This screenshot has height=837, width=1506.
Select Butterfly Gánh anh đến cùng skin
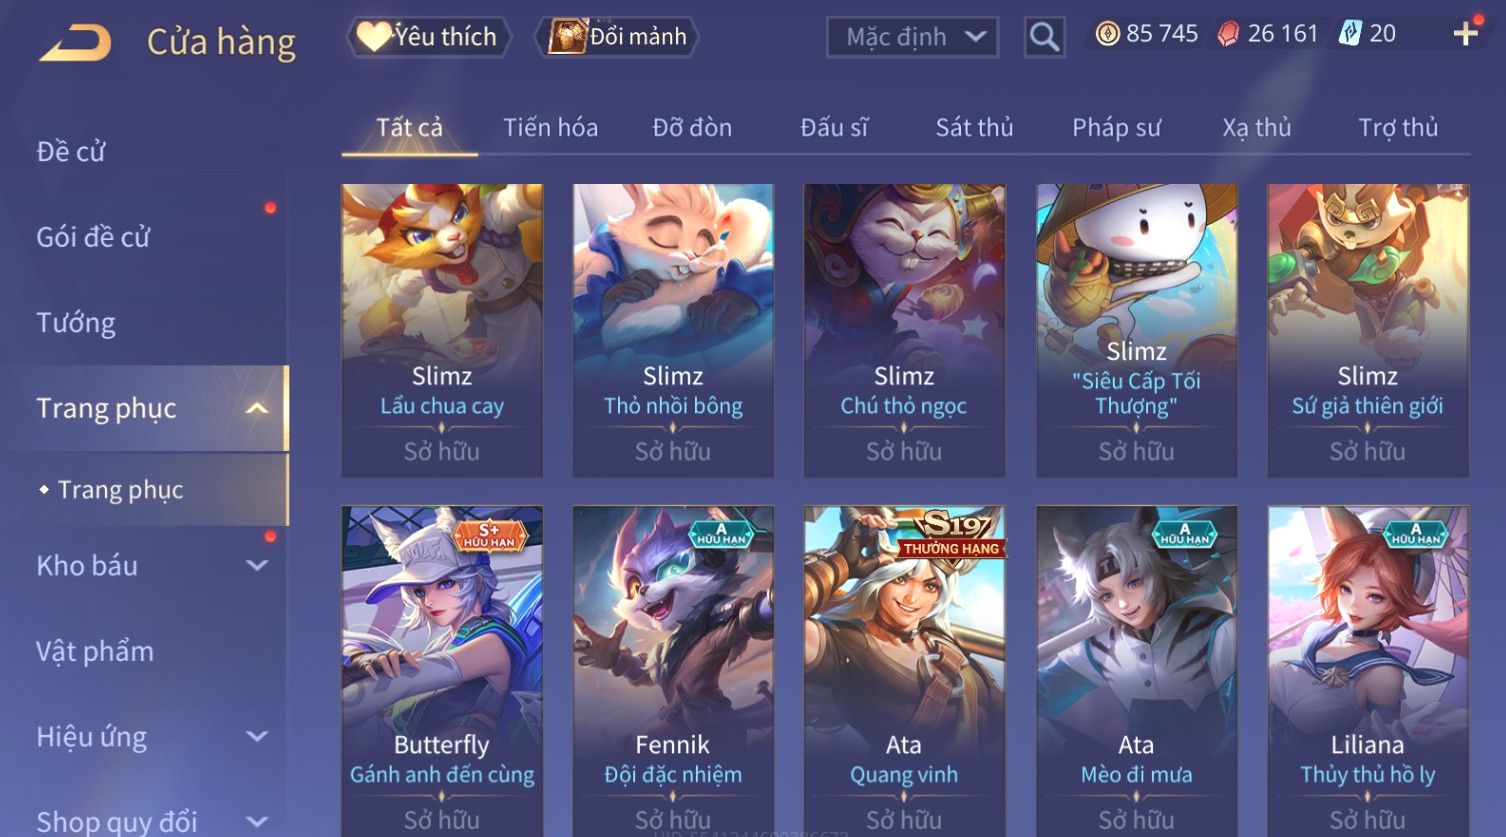pos(442,670)
